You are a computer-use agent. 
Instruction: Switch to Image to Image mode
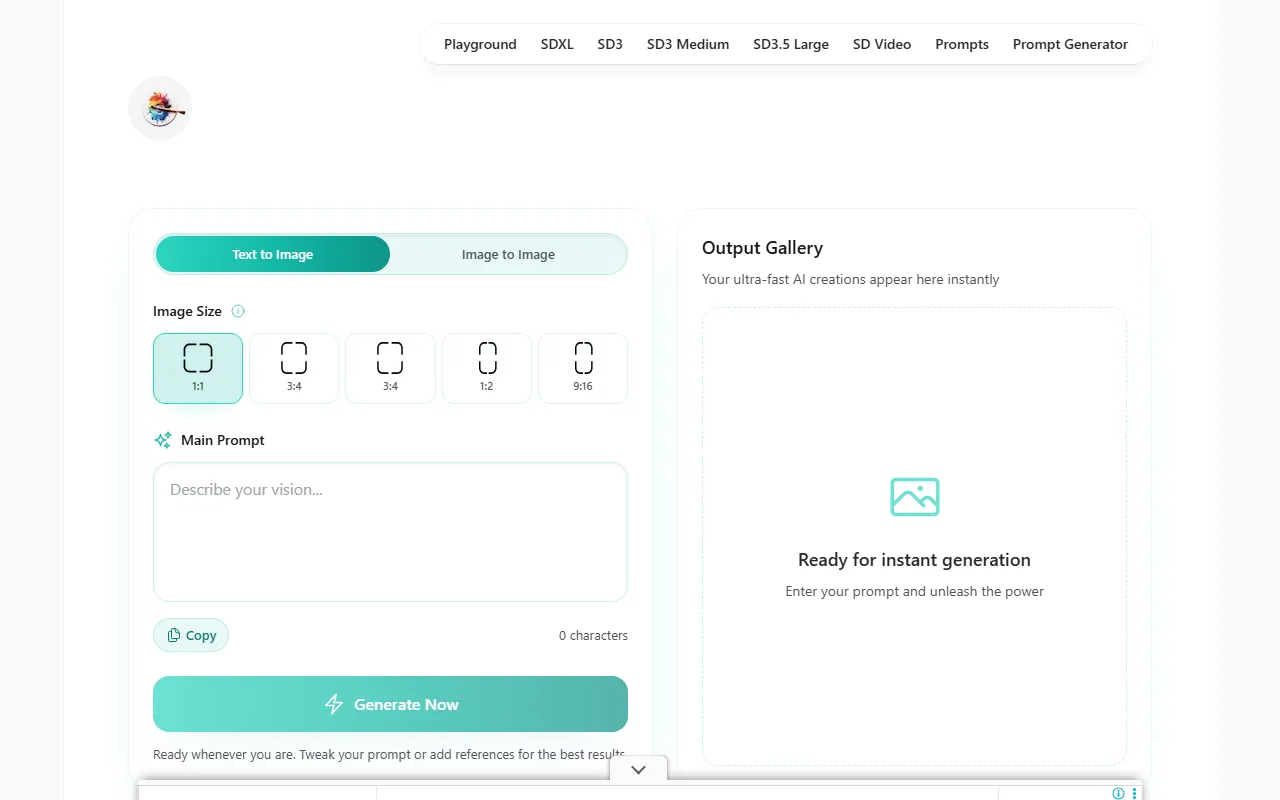(x=508, y=254)
